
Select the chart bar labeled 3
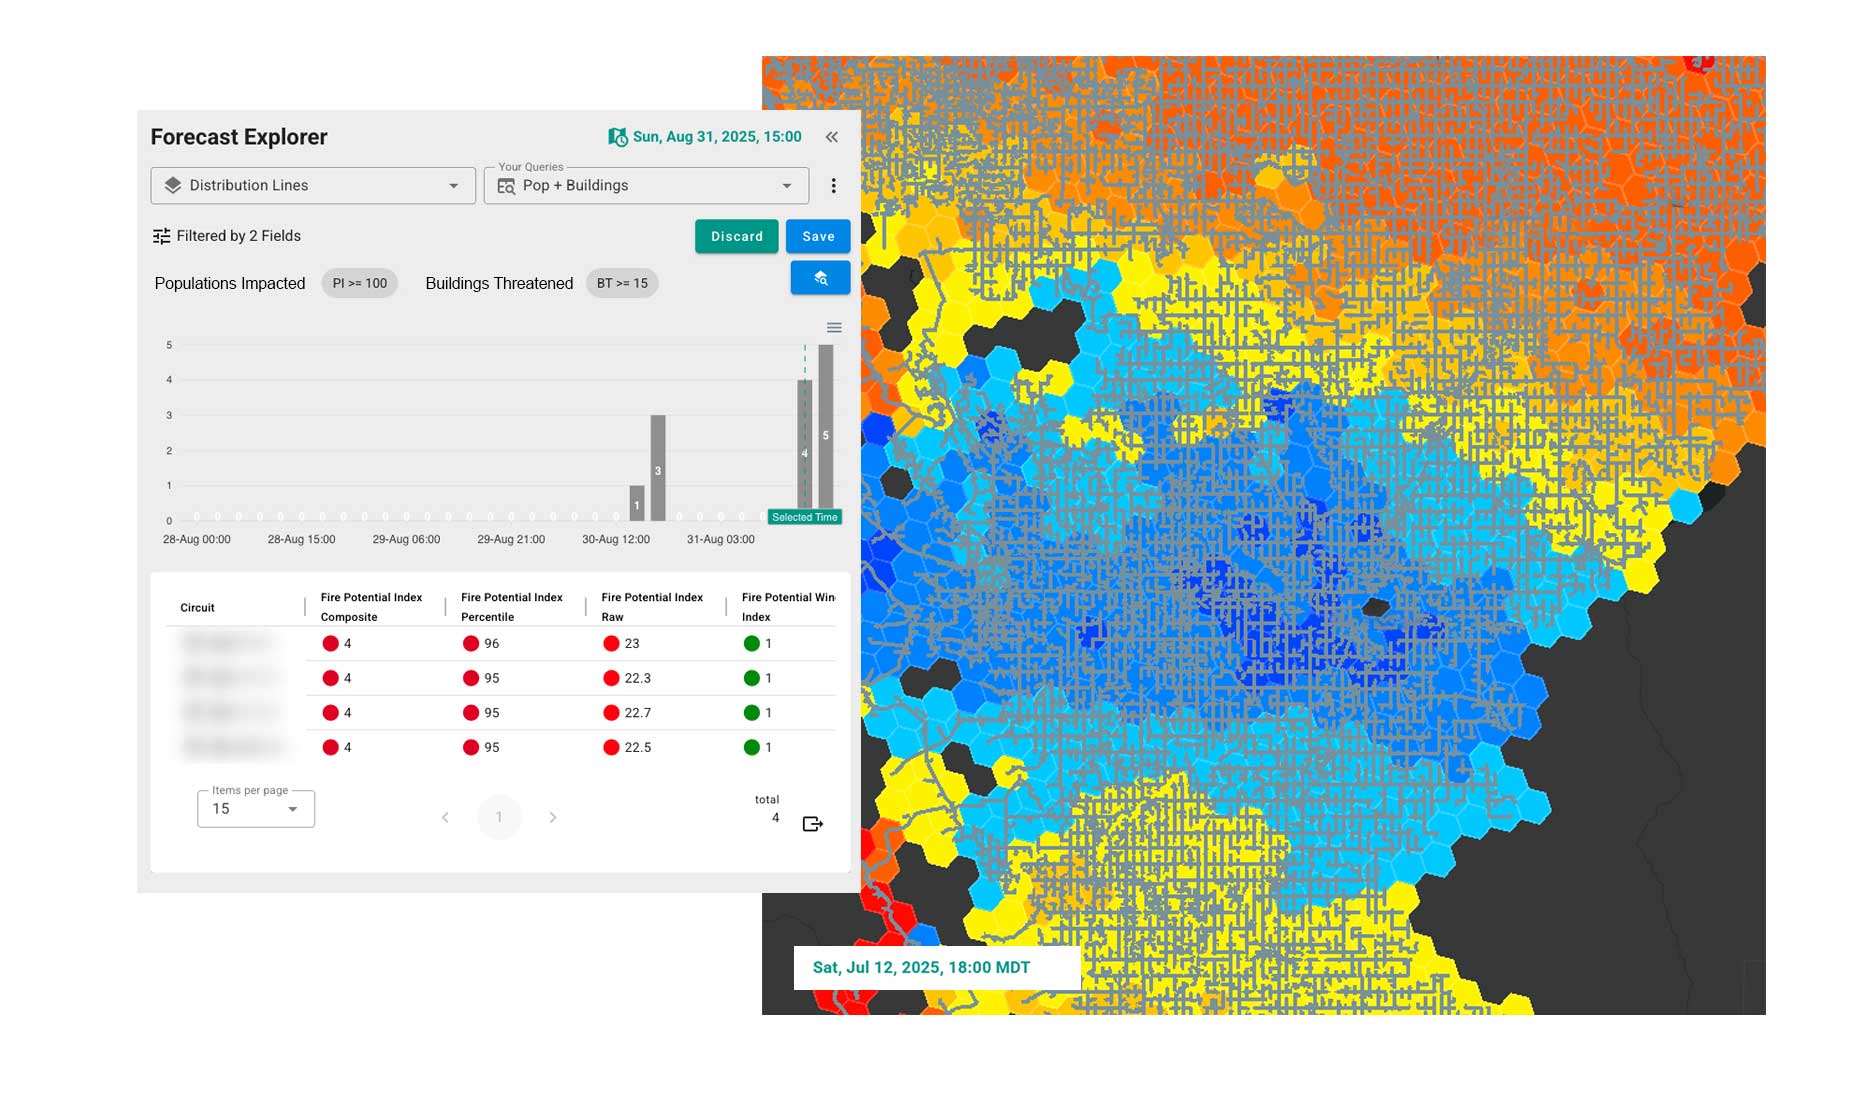pos(658,468)
